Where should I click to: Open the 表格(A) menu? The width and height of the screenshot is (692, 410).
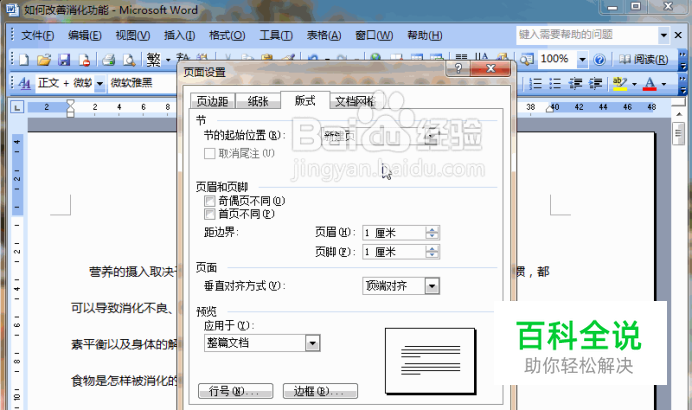pos(324,35)
